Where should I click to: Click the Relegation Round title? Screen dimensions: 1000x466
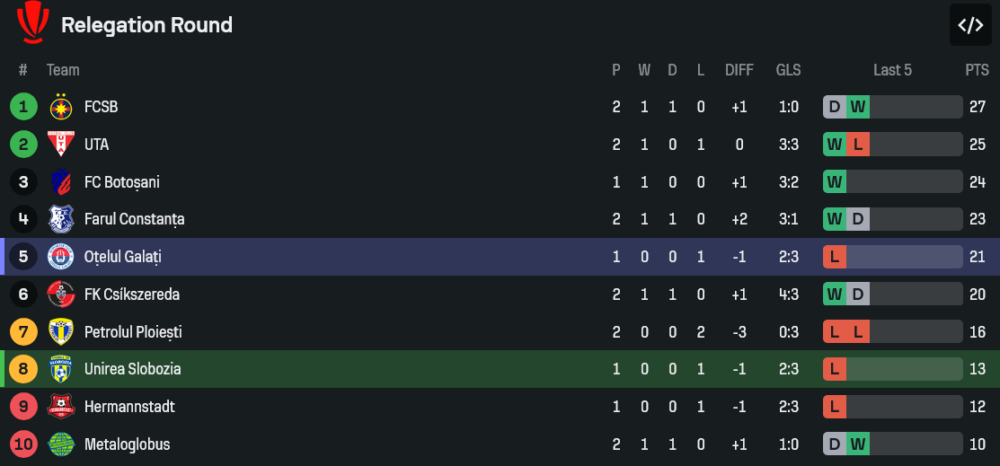[147, 25]
